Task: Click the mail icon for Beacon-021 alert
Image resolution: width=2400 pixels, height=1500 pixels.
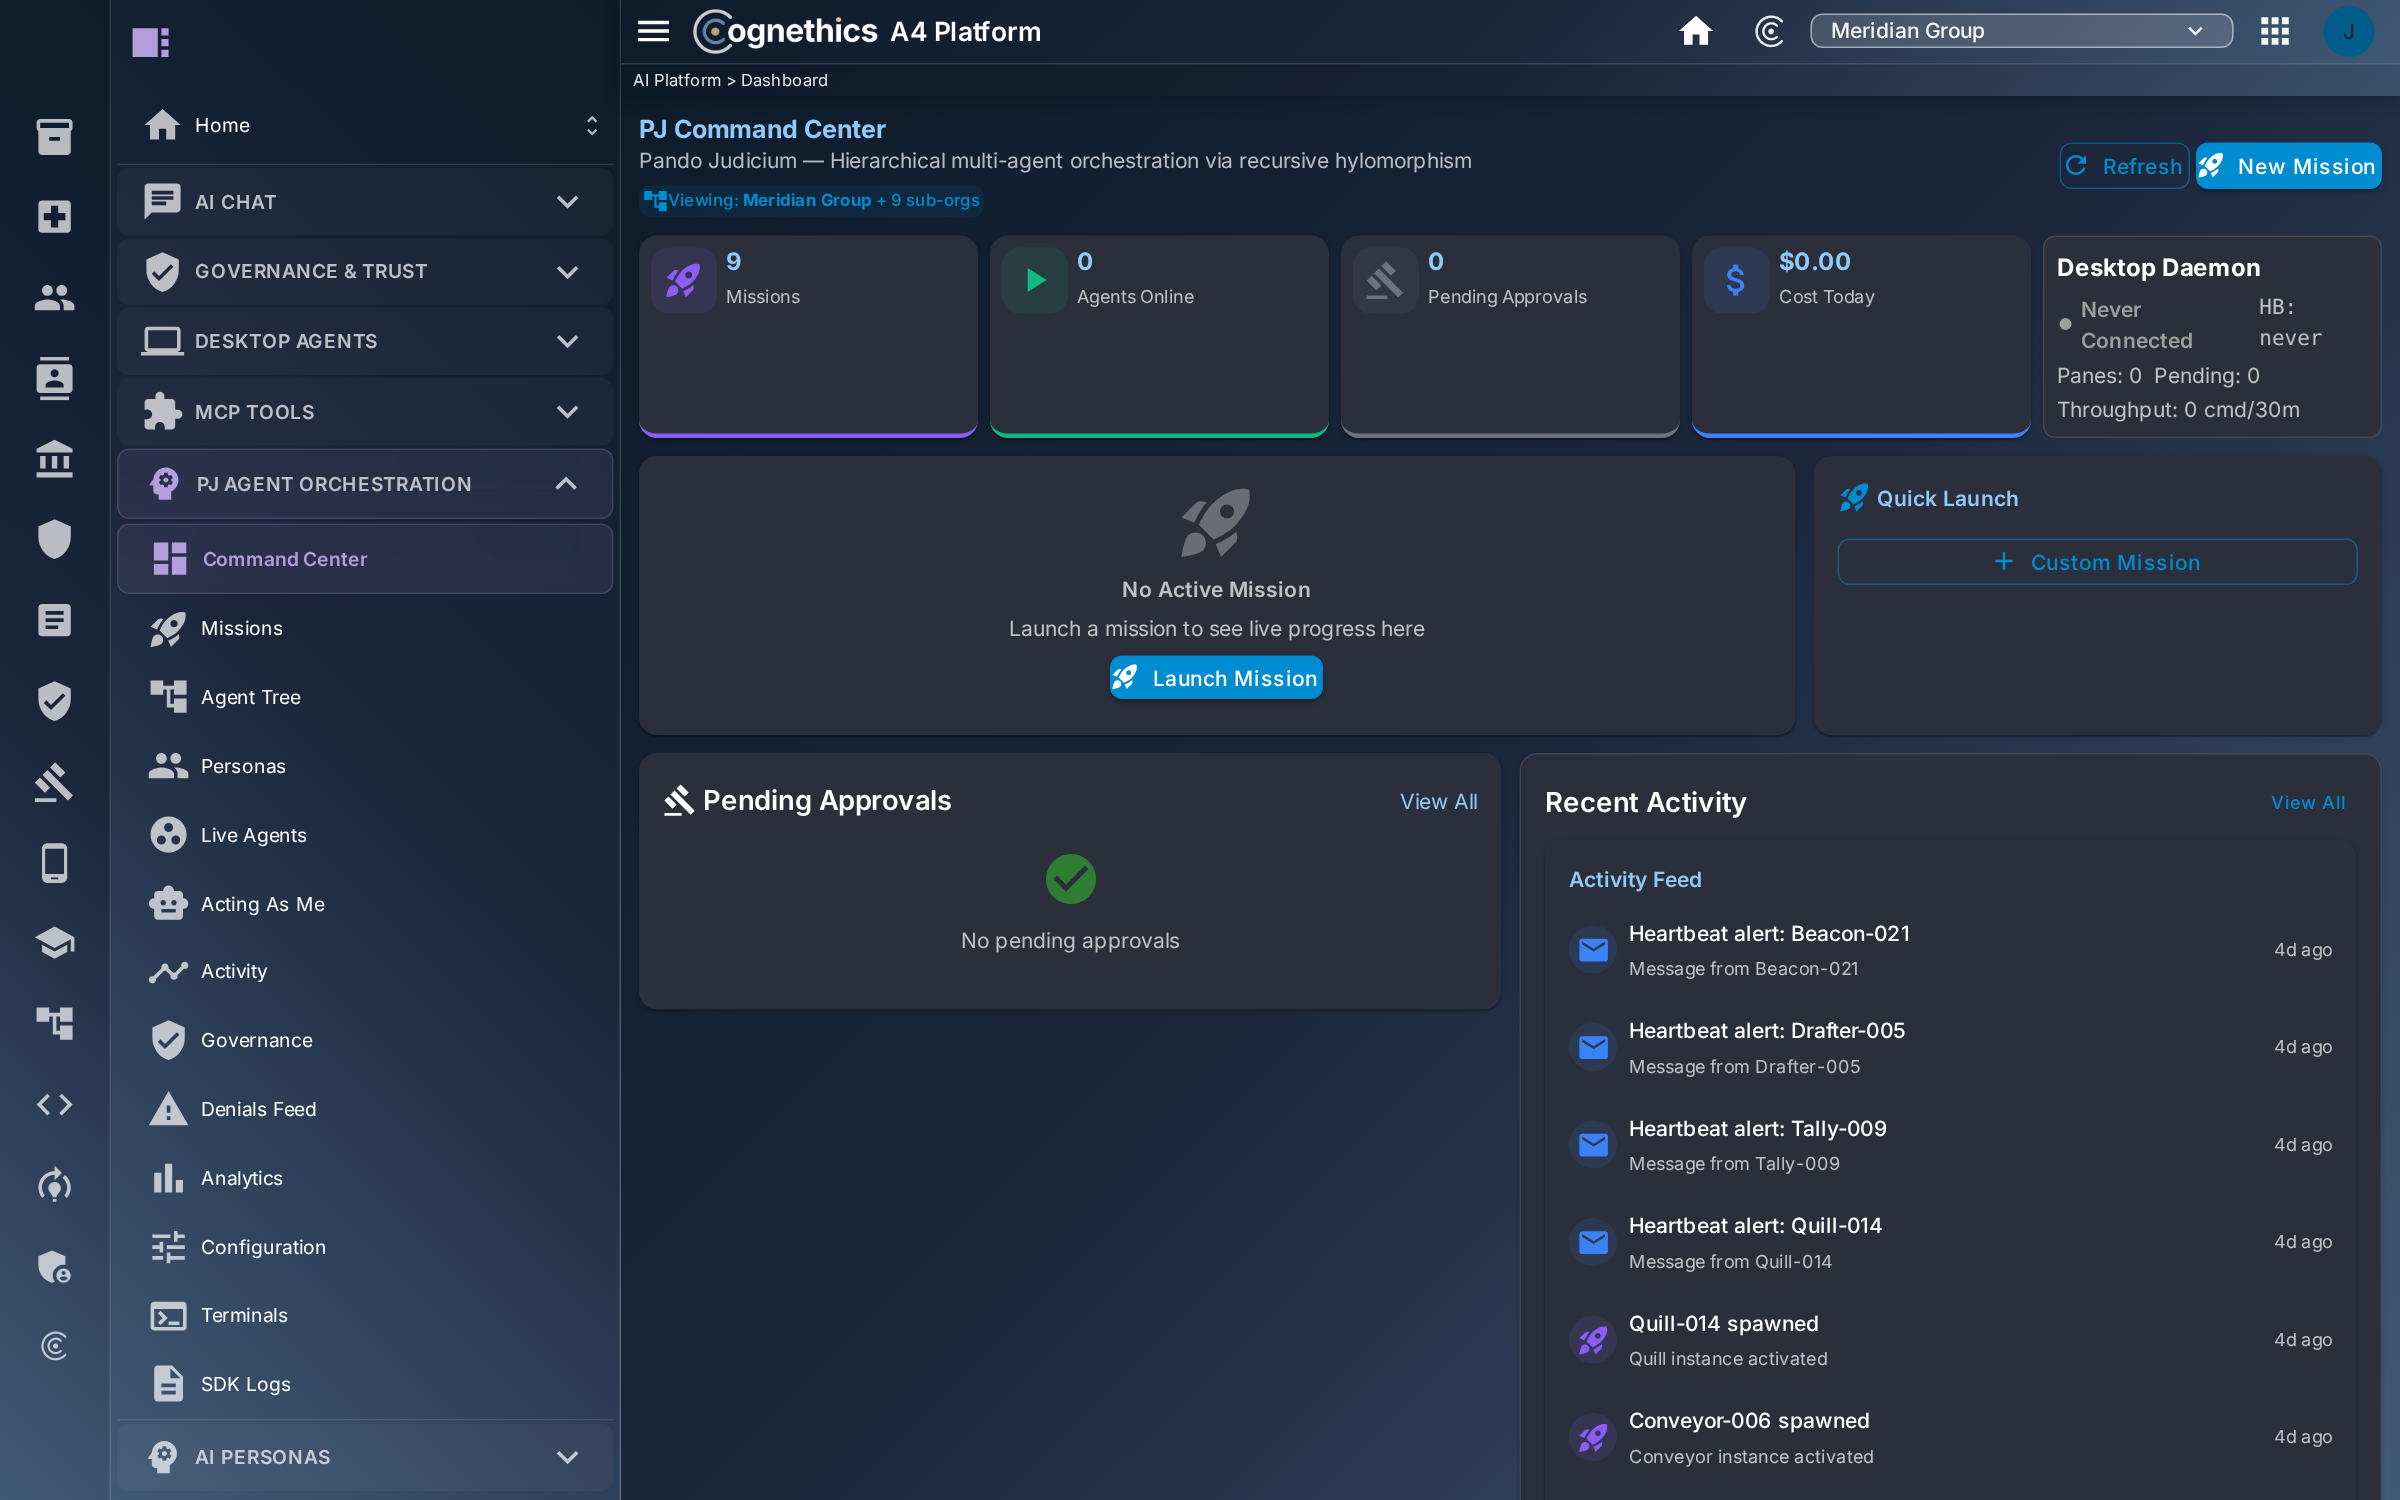Action: (x=1593, y=950)
